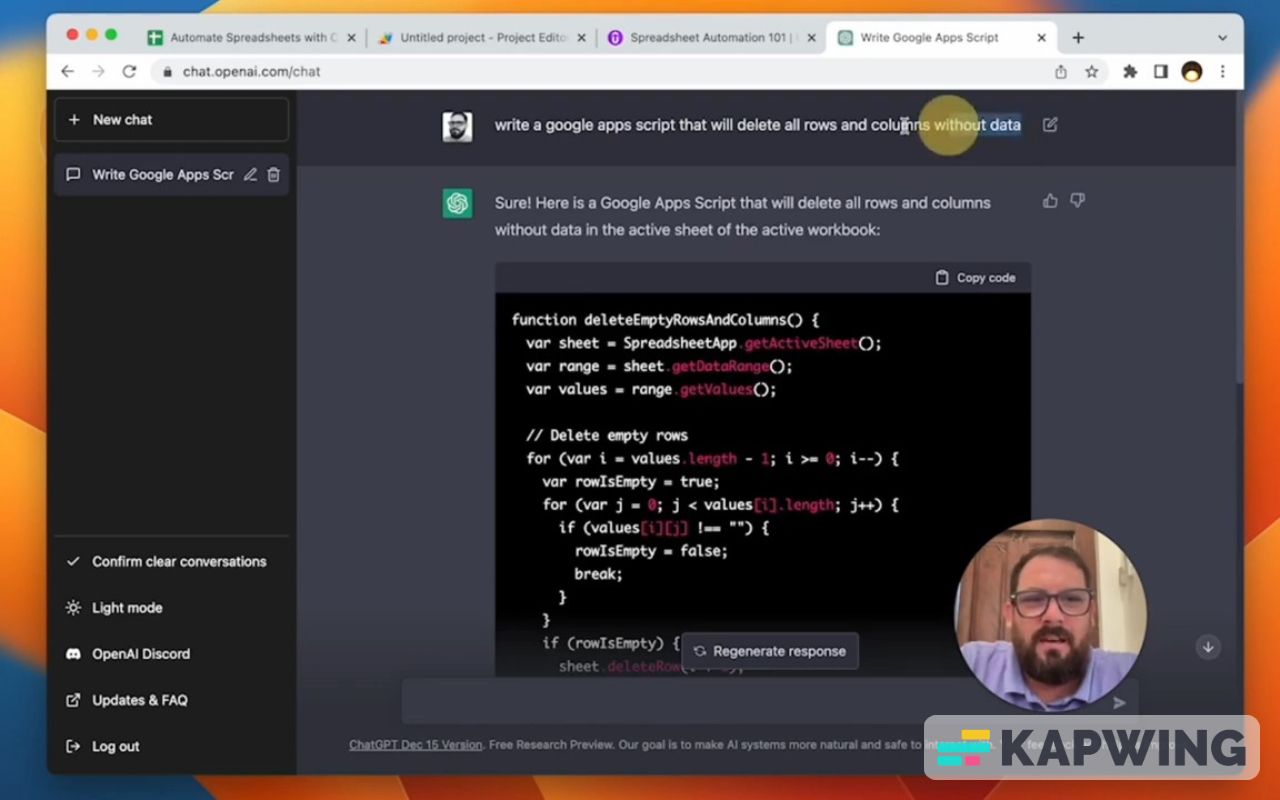This screenshot has width=1280, height=800.
Task: Reload the page with the refresh icon
Action: pyautogui.click(x=129, y=71)
